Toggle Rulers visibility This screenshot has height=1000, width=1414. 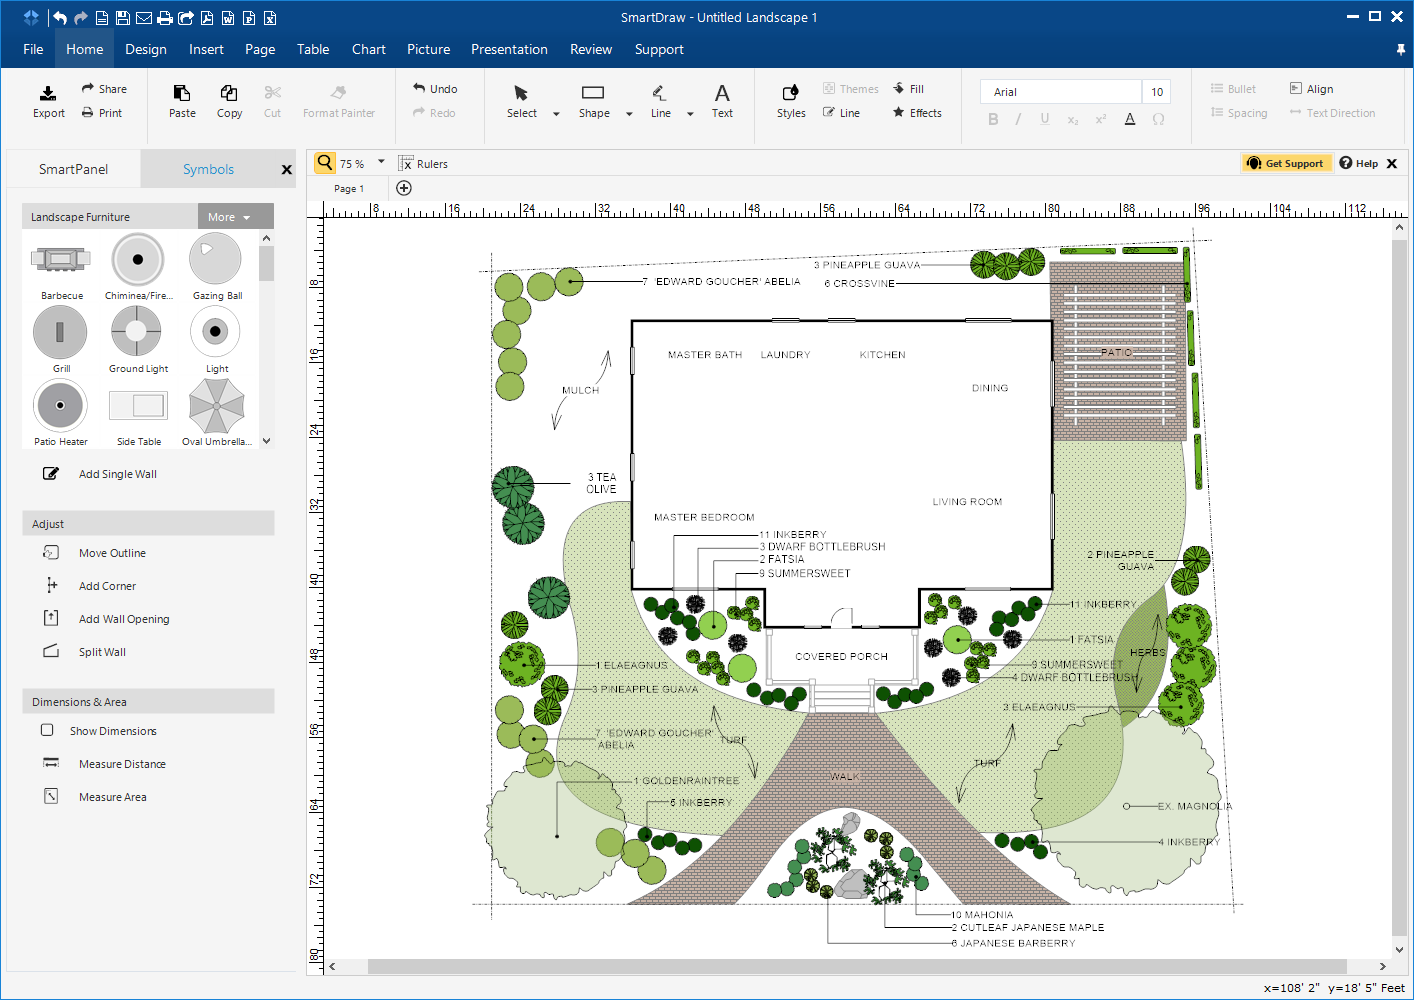point(422,163)
